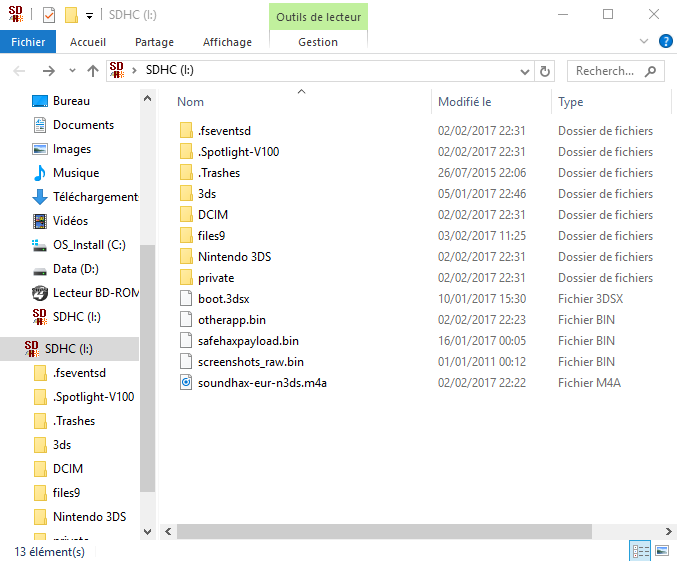Select the safehaxpayload.bin file icon
The width and height of the screenshot is (677, 561).
tap(186, 341)
